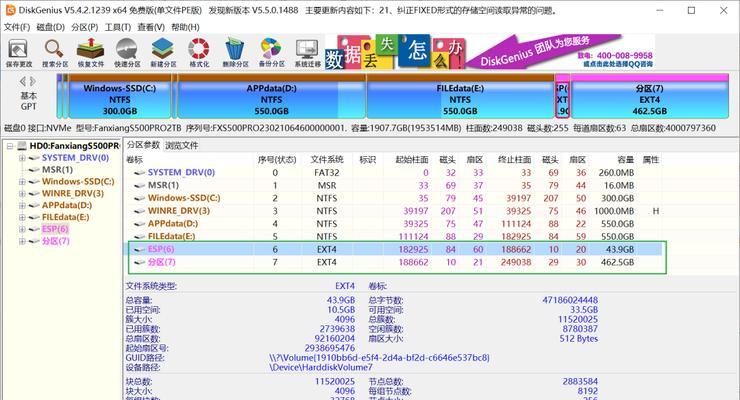Click the DiskGenius team advertisement banner

[x=489, y=51]
